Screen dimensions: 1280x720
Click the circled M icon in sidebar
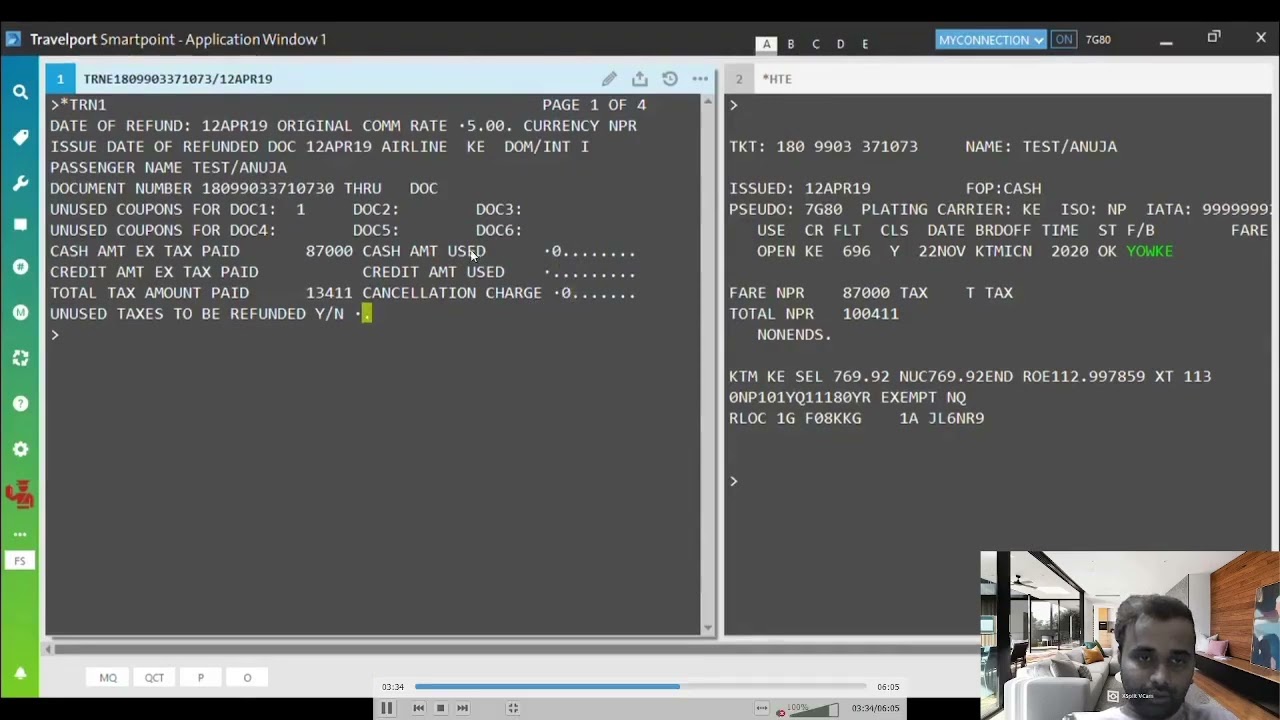(20, 313)
